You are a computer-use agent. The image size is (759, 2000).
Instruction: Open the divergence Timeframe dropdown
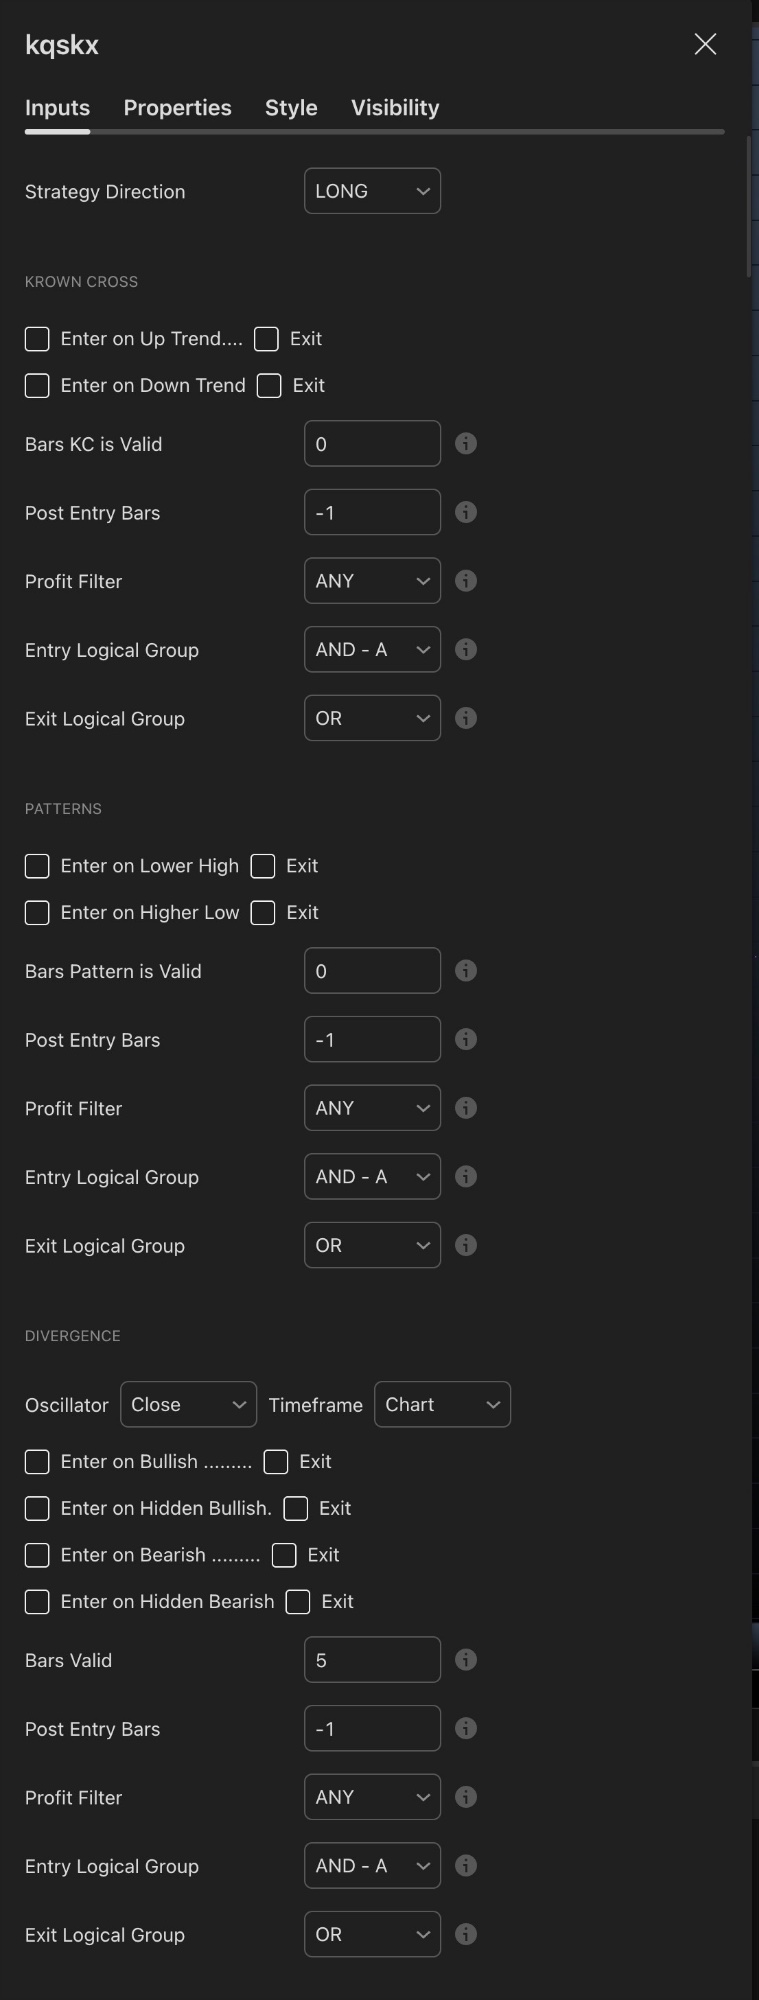pos(442,1404)
